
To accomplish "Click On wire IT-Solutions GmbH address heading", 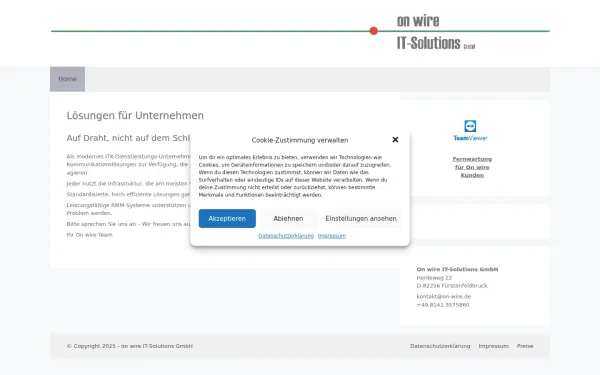I will coord(457,269).
